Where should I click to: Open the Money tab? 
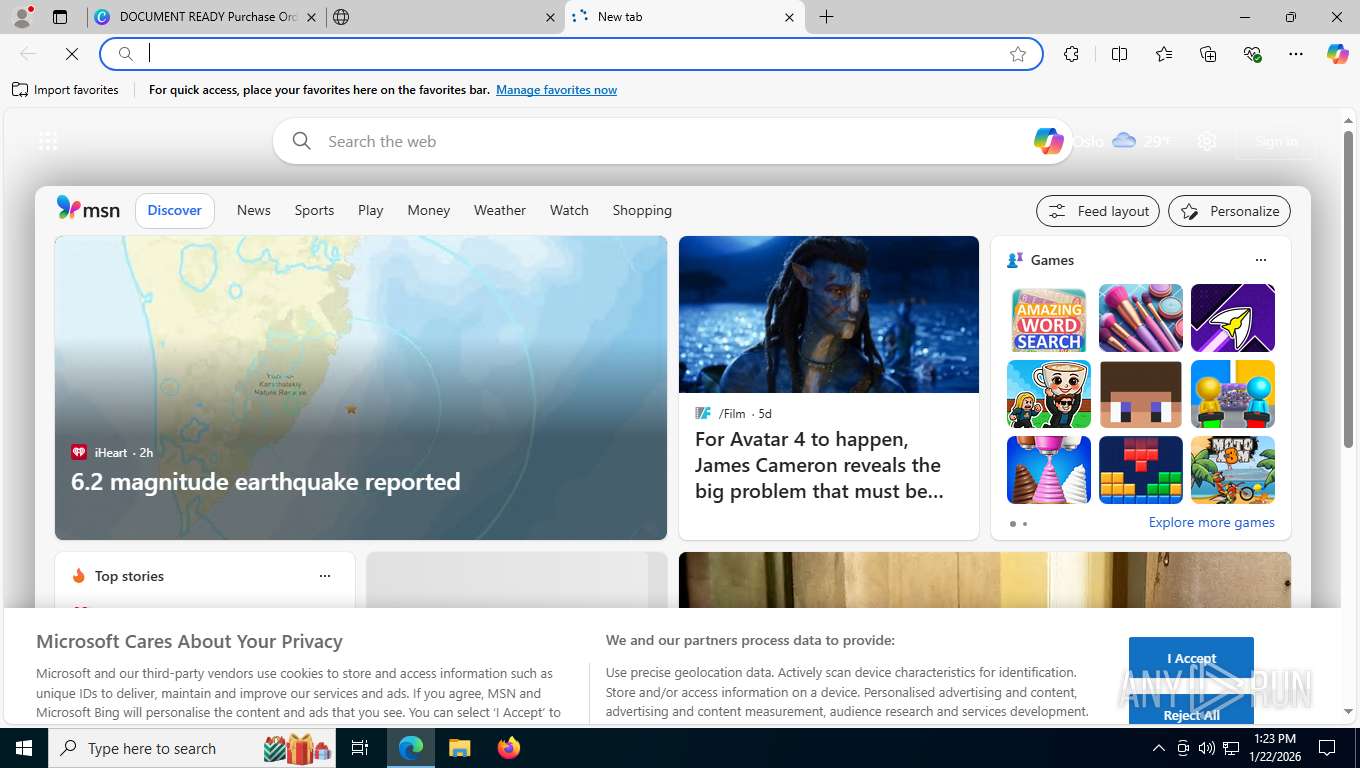429,210
